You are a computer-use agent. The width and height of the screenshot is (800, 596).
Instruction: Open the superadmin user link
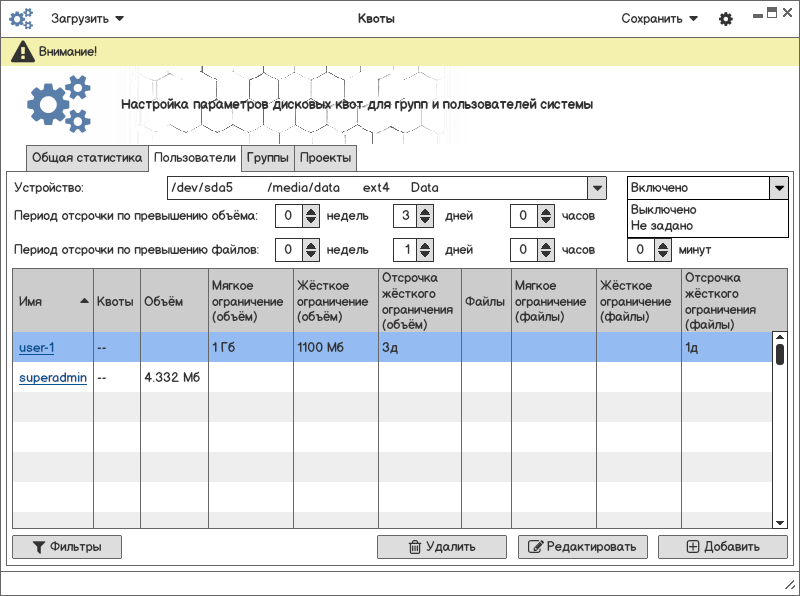53,378
